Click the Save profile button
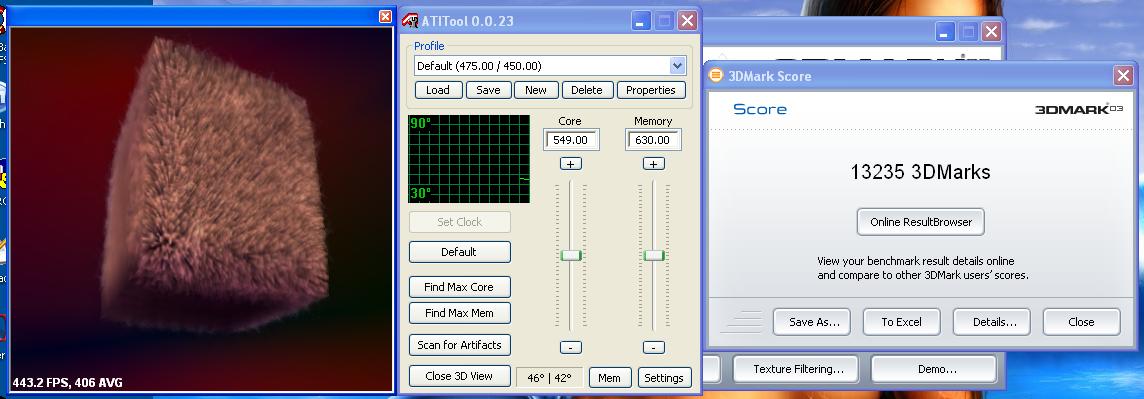This screenshot has height=399, width=1144. click(x=488, y=90)
